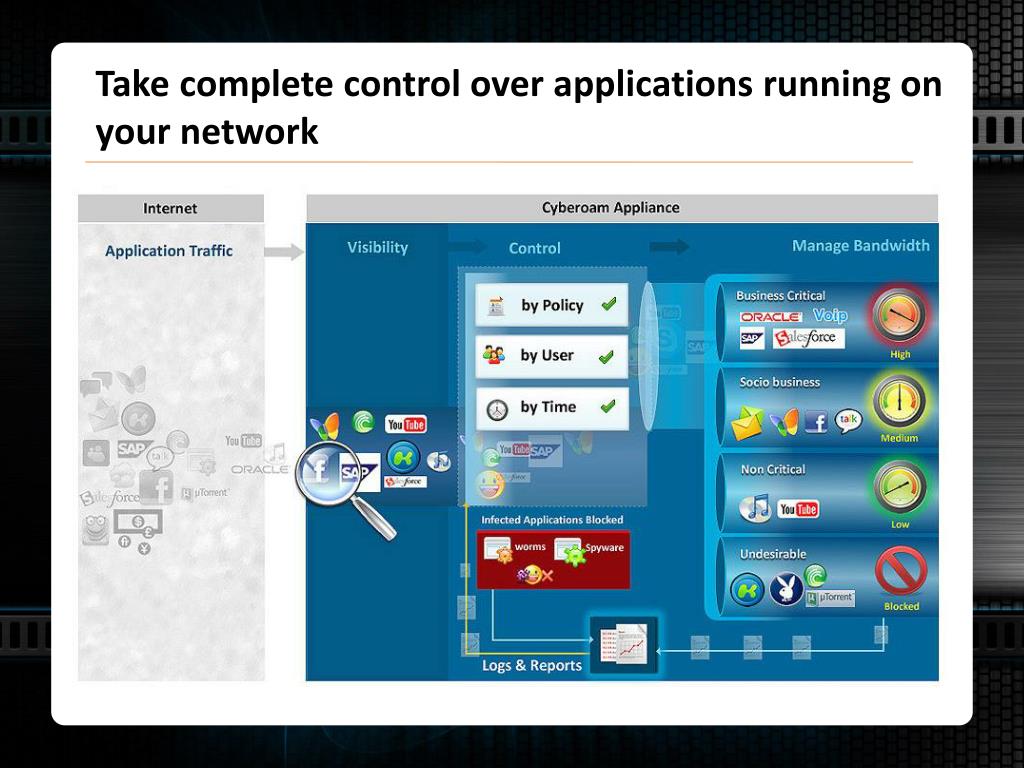Toggle the green check beside by Policy
This screenshot has width=1024, height=768.
[x=608, y=305]
